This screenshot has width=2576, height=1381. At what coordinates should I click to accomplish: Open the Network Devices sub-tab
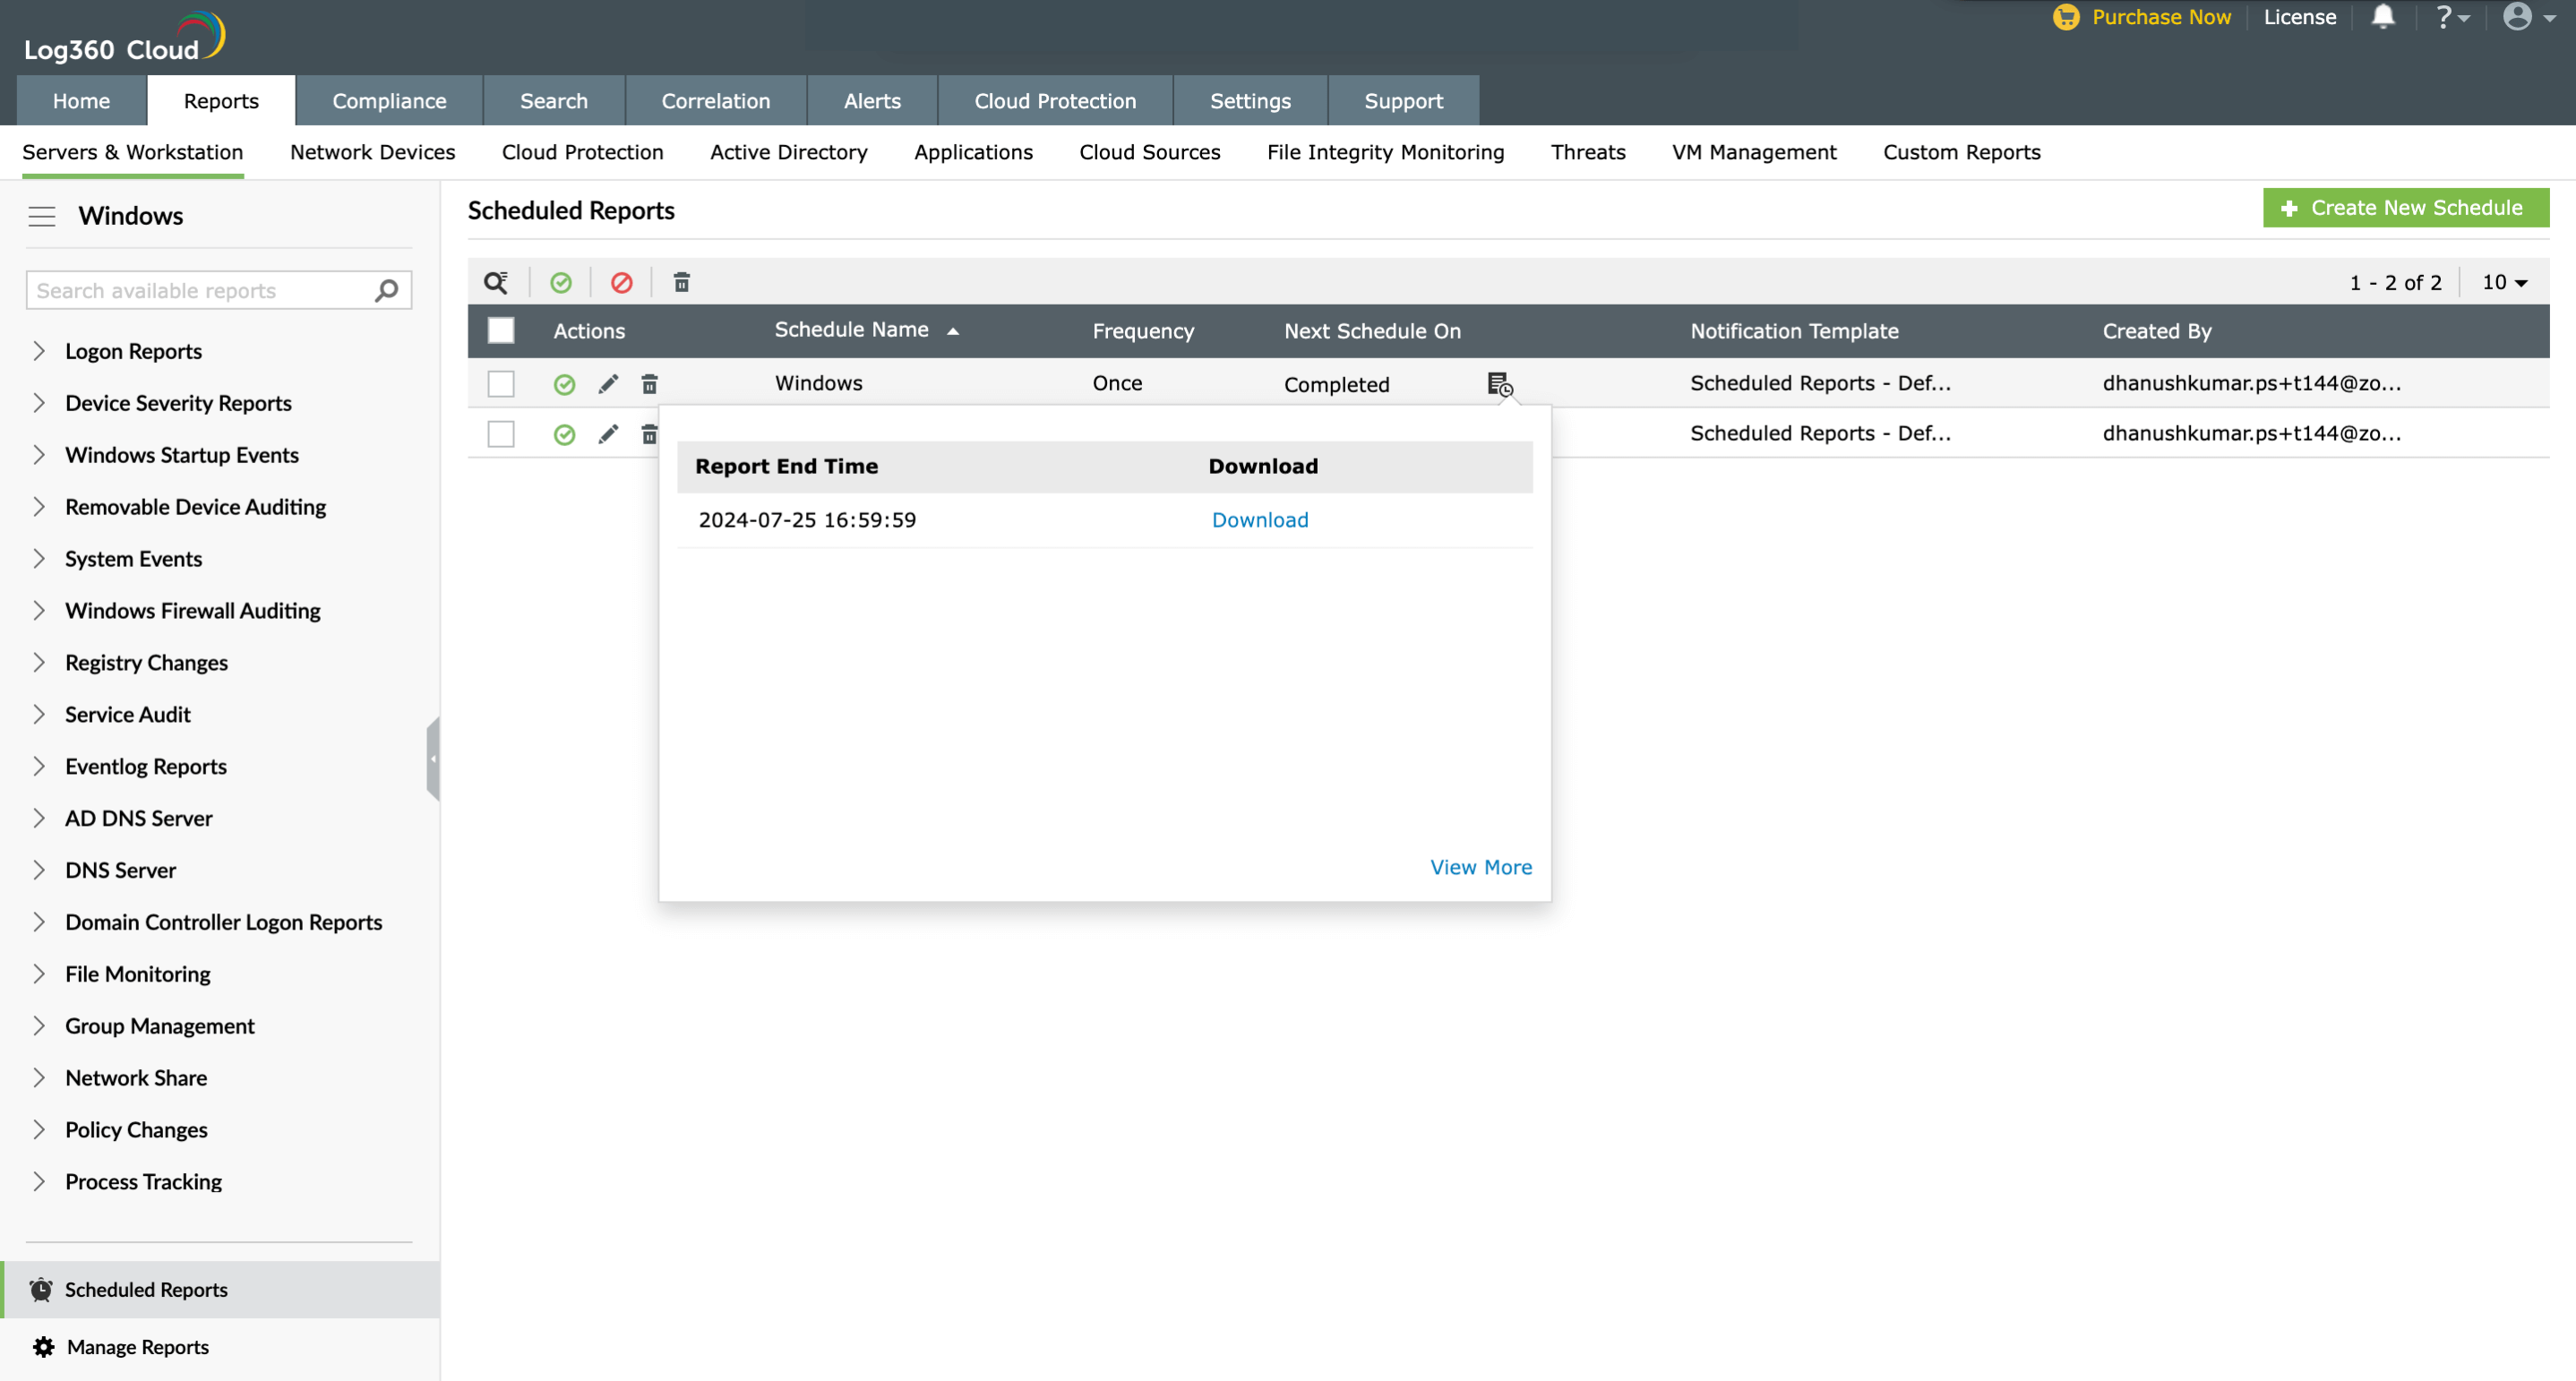tap(372, 152)
